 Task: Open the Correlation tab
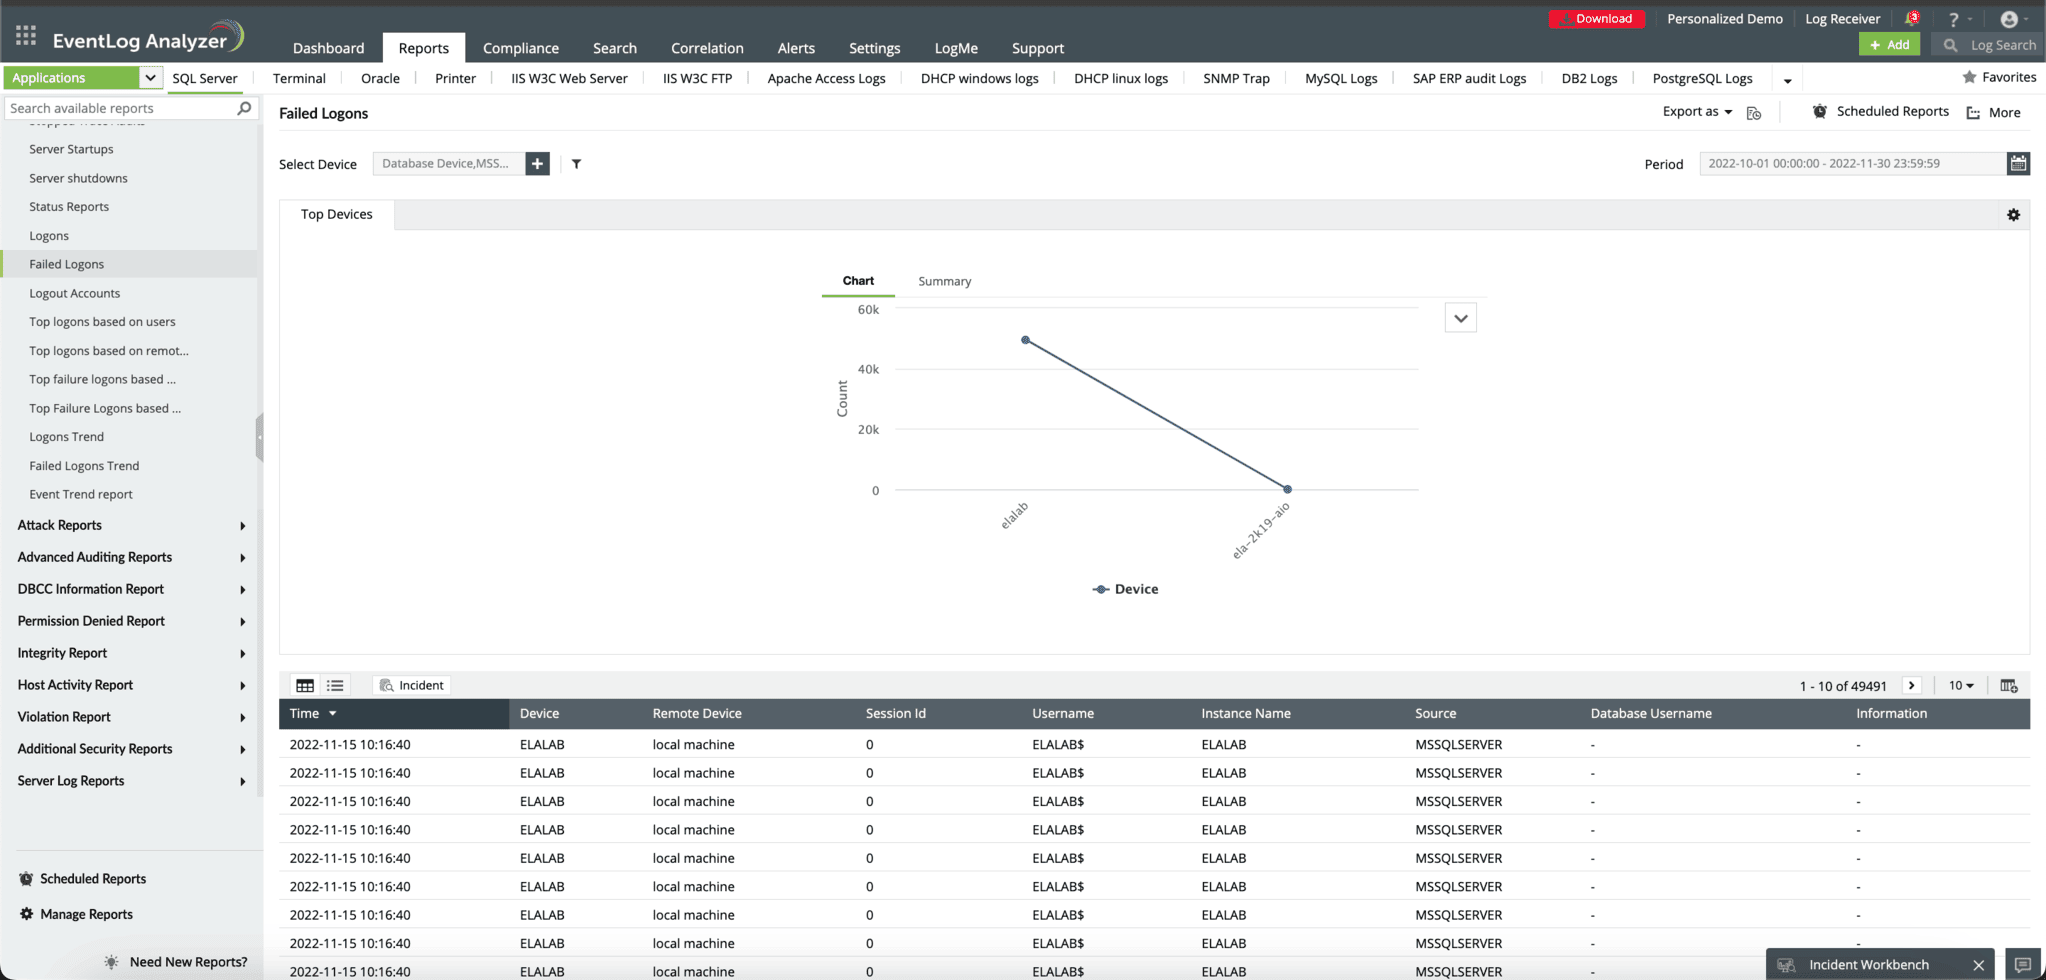coord(707,48)
